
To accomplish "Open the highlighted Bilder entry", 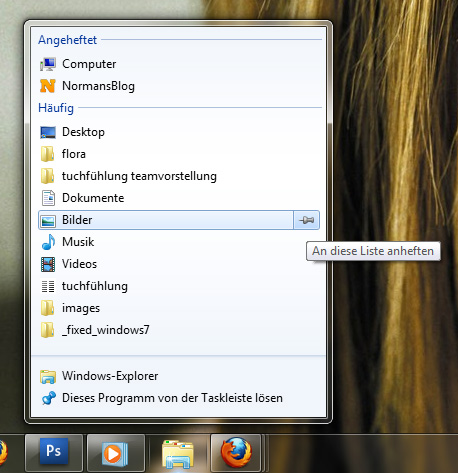I will click(166, 220).
